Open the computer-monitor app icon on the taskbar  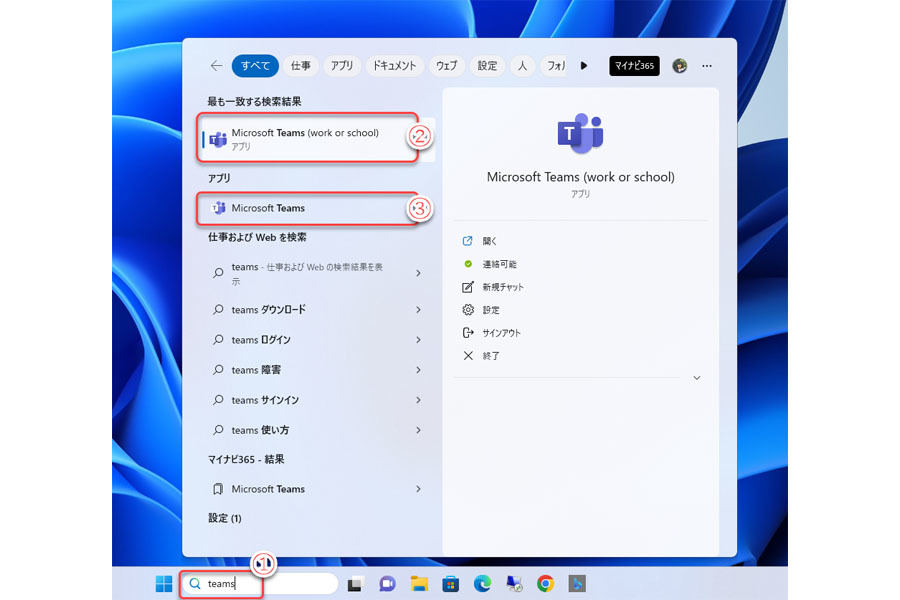pyautogui.click(x=514, y=584)
